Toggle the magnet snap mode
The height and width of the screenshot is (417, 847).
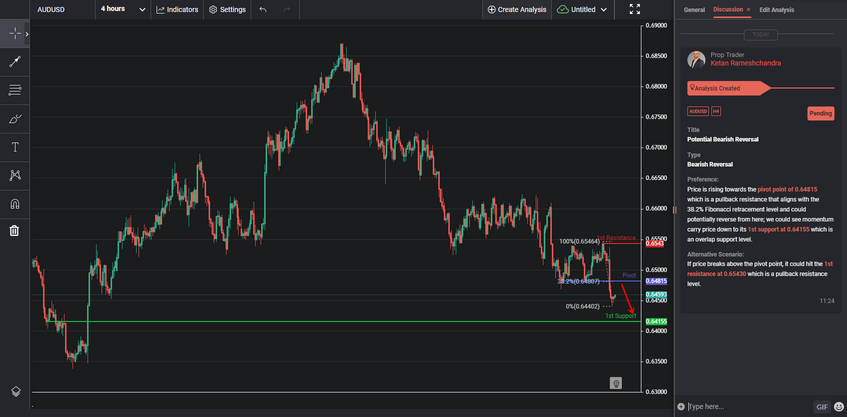click(15, 204)
